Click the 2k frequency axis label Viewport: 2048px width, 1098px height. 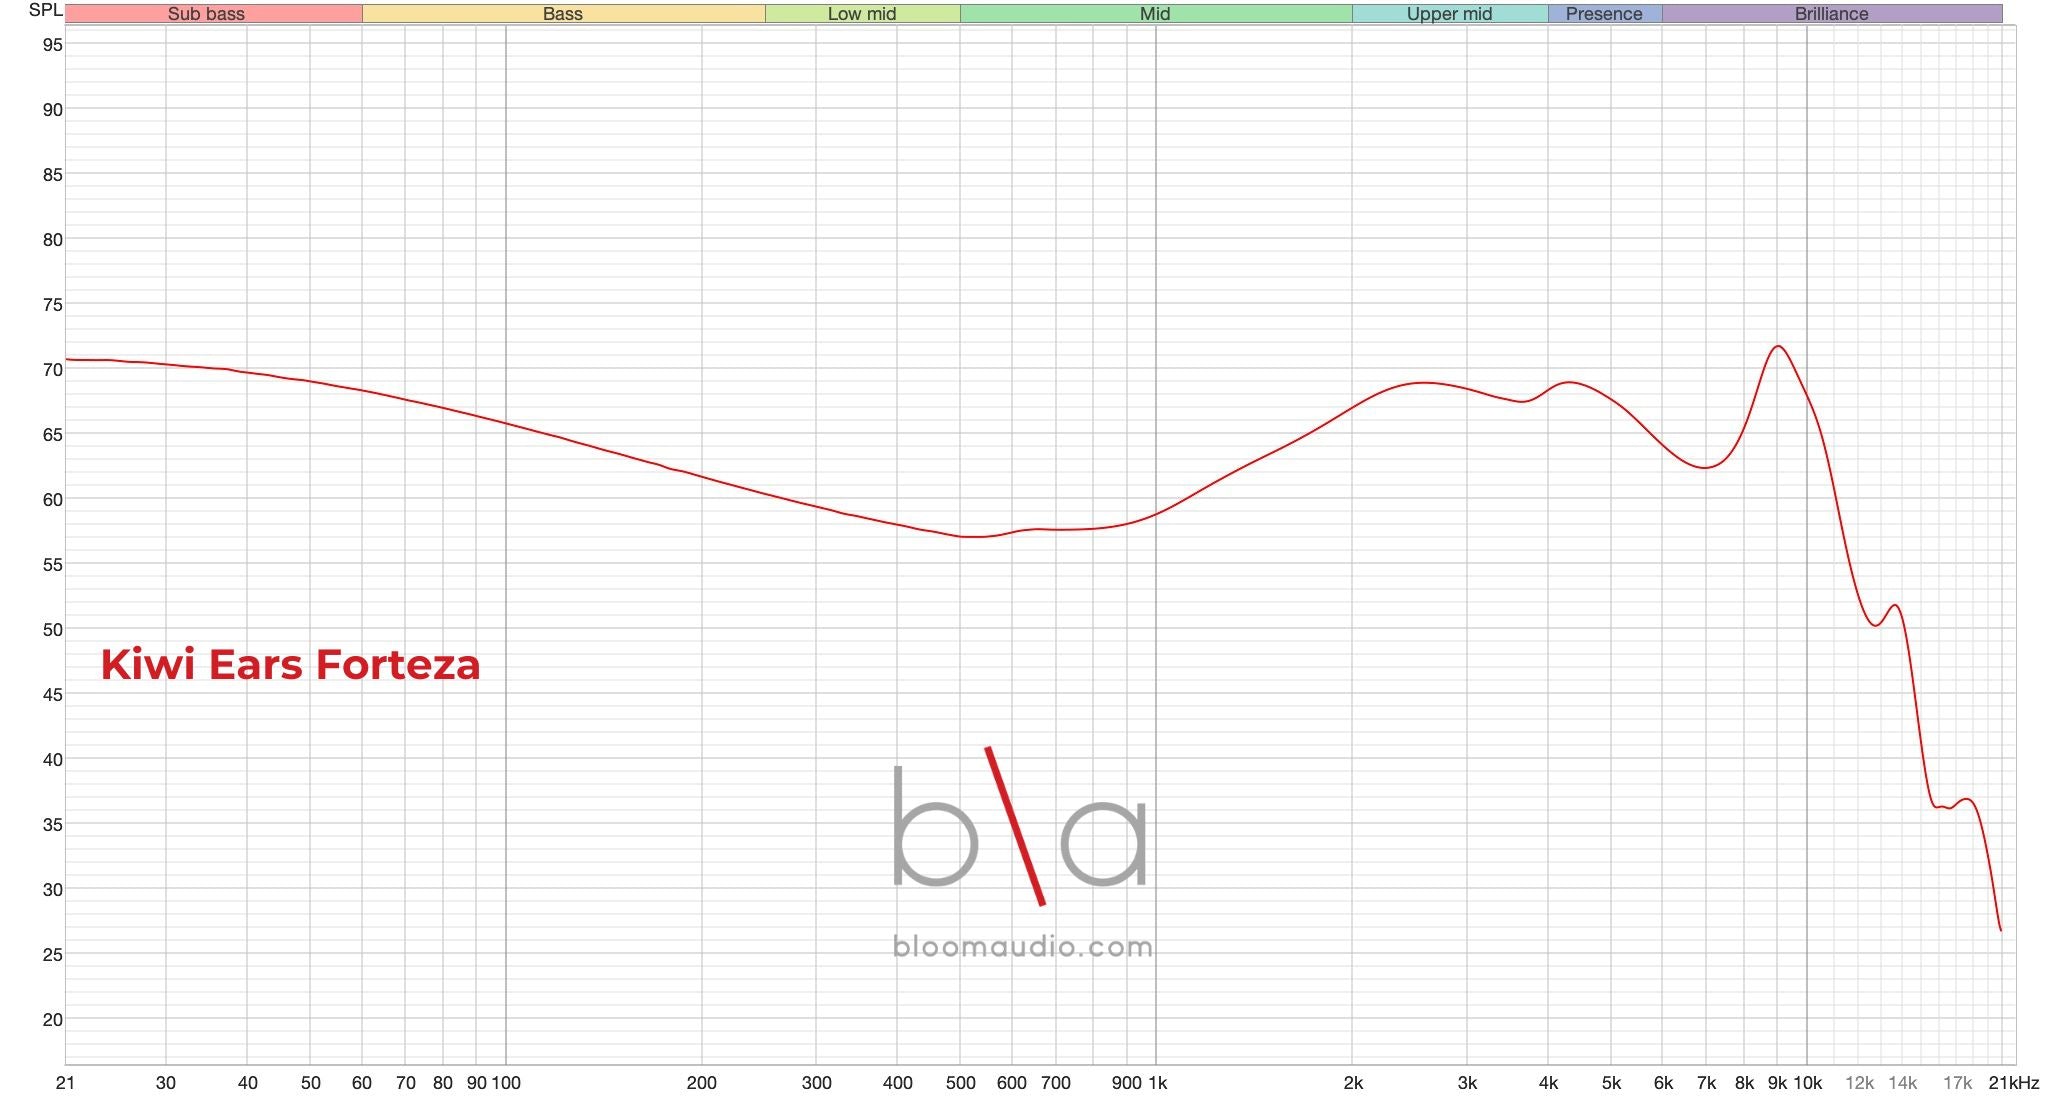(x=1353, y=1083)
